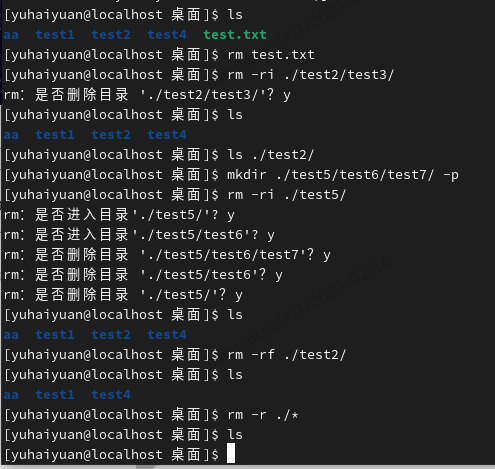The height and width of the screenshot is (469, 495).
Task: Click test1 in the three-item directory listing
Action: click(55, 395)
